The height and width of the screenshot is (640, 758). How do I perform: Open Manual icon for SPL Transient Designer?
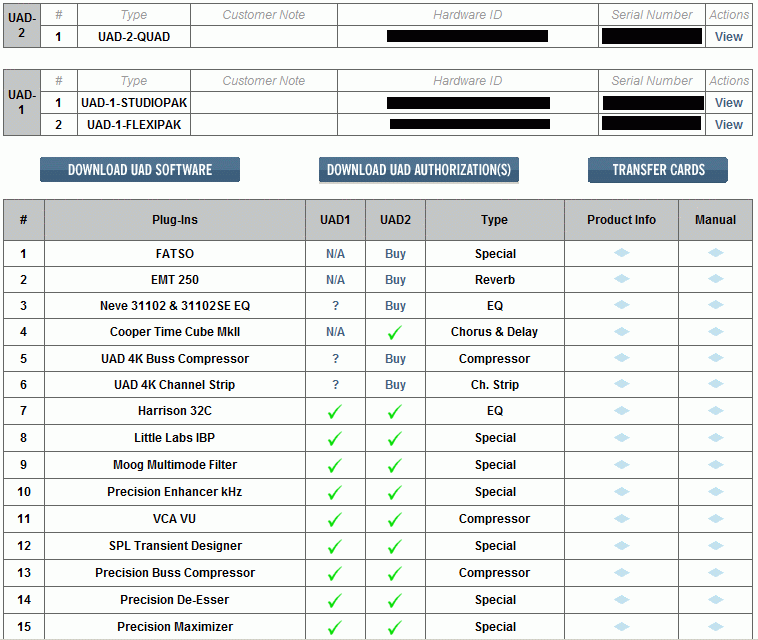point(715,545)
